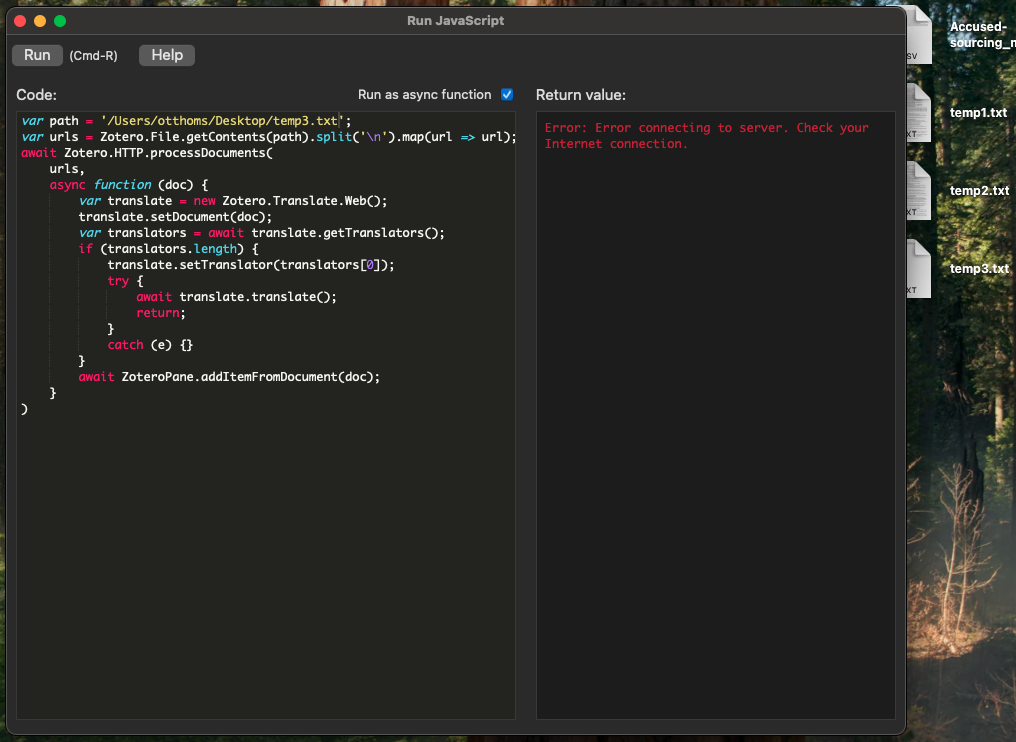Click the 'return;' statement in code
The height and width of the screenshot is (742, 1016).
[x=161, y=313]
